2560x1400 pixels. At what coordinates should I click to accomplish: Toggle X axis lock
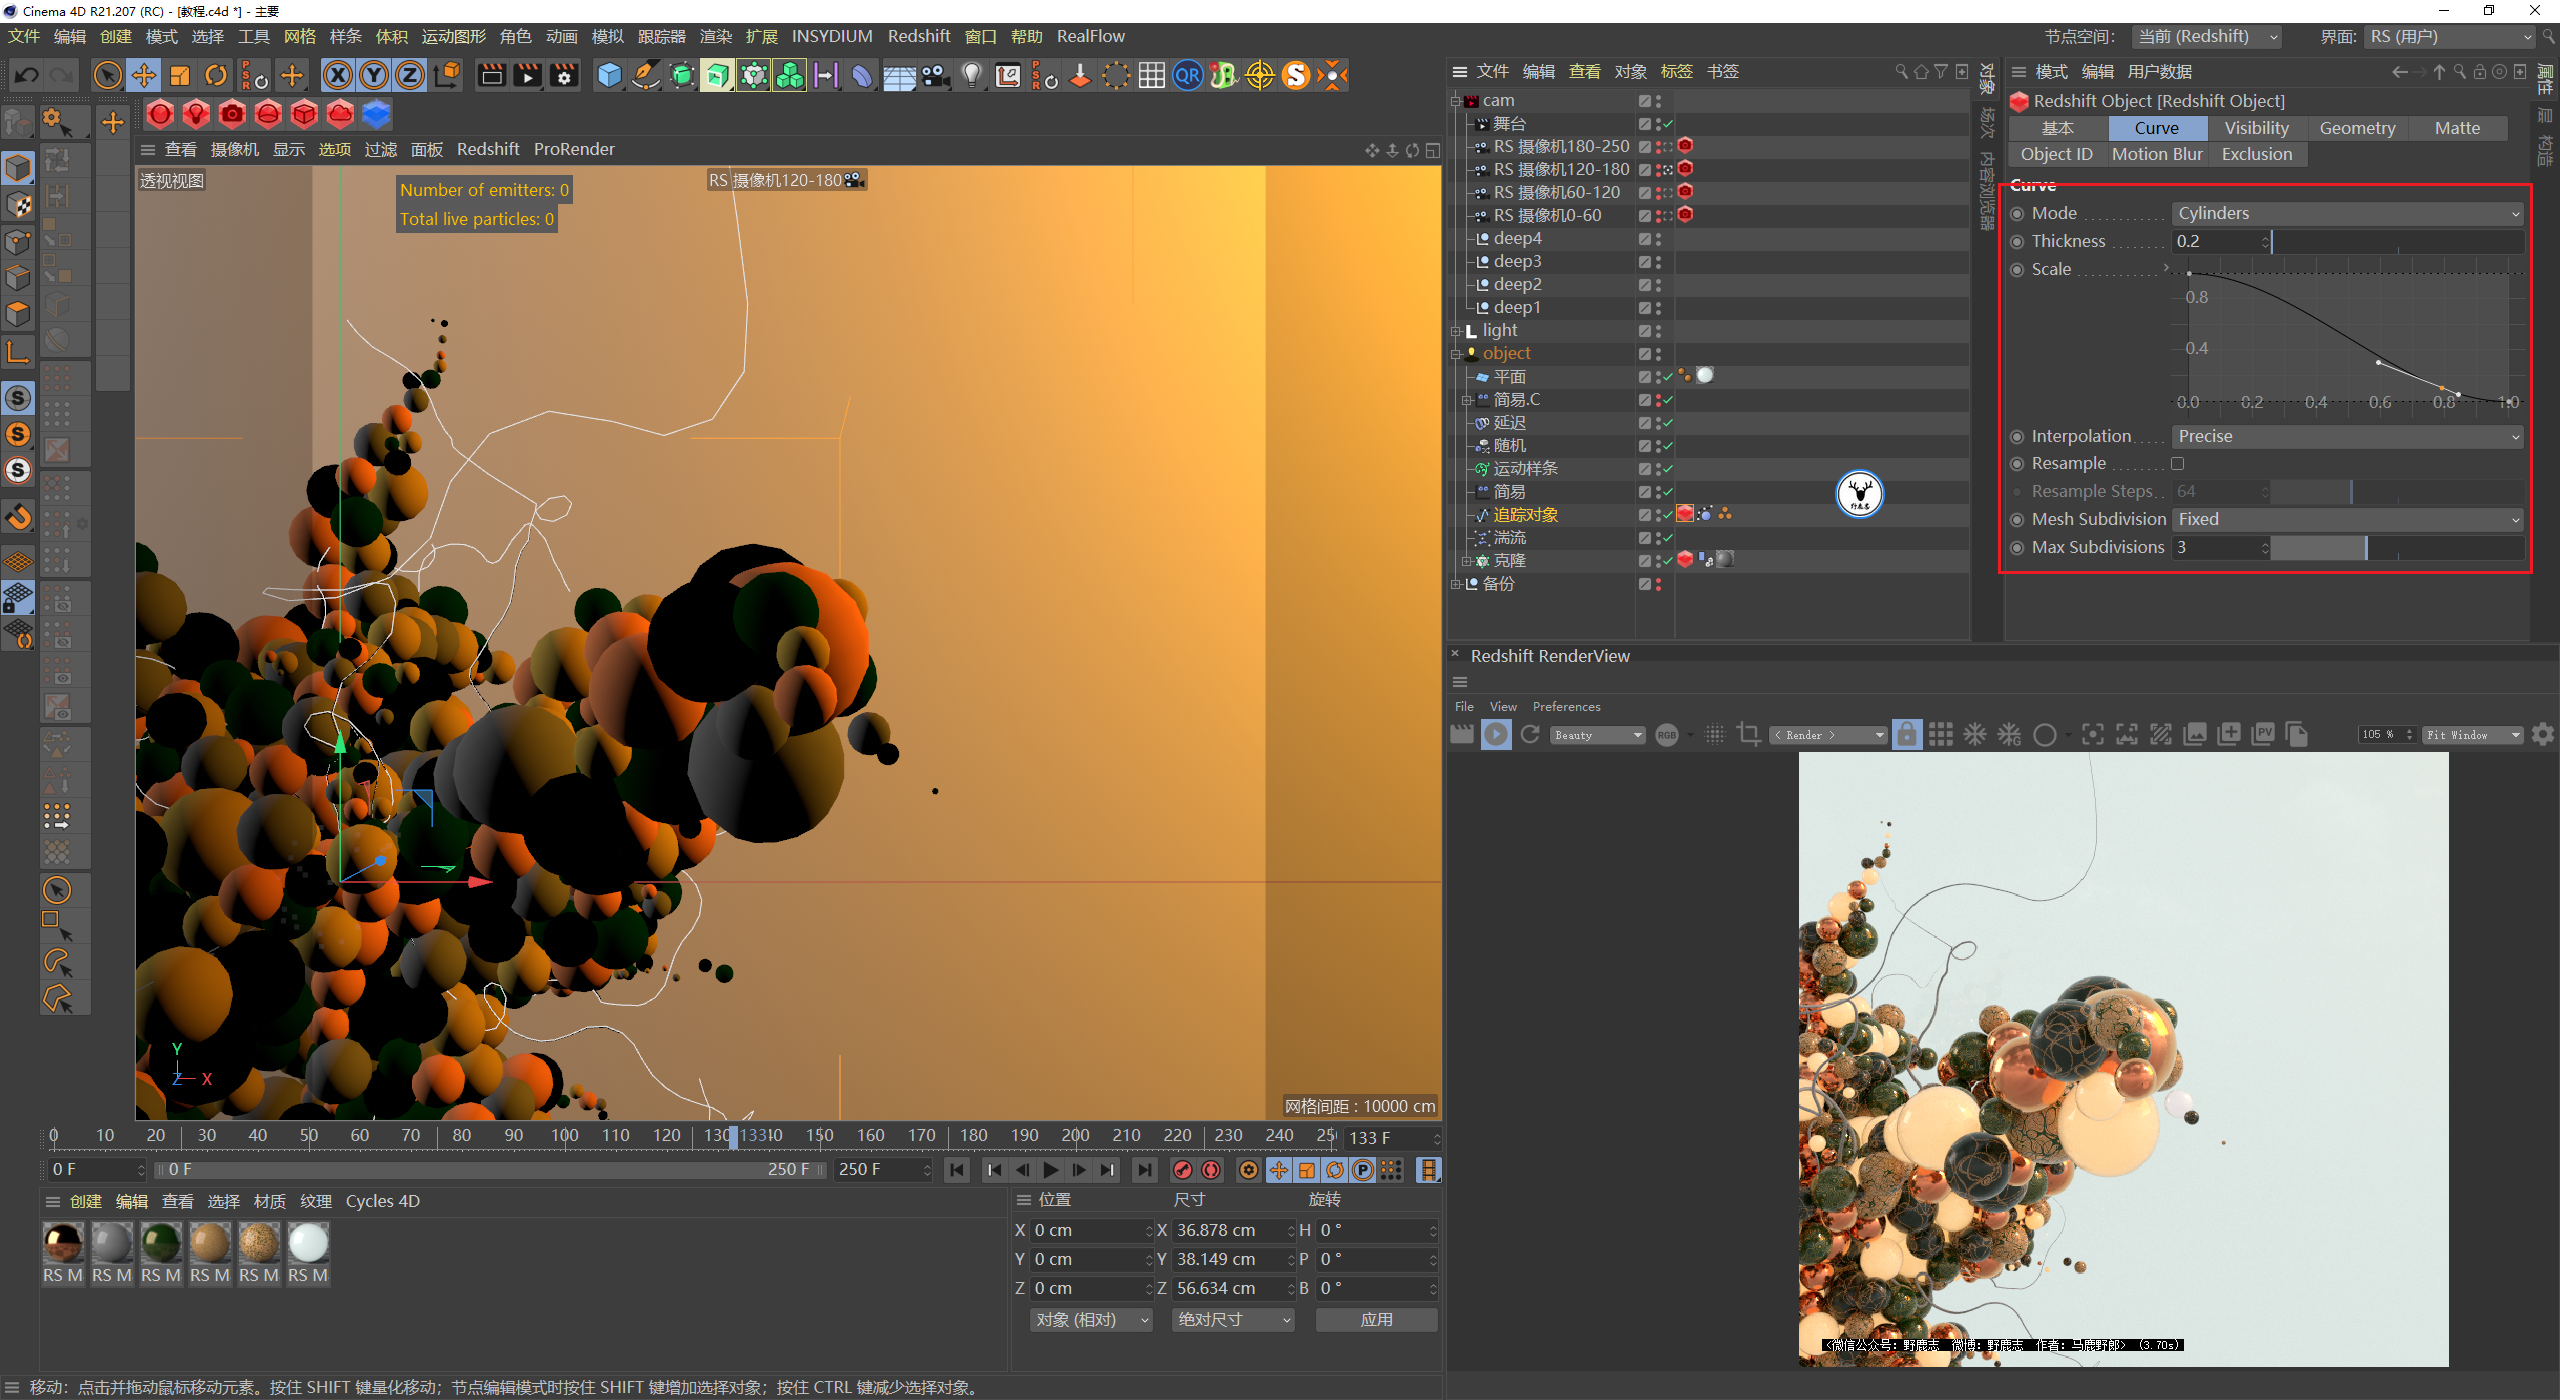pos(338,75)
